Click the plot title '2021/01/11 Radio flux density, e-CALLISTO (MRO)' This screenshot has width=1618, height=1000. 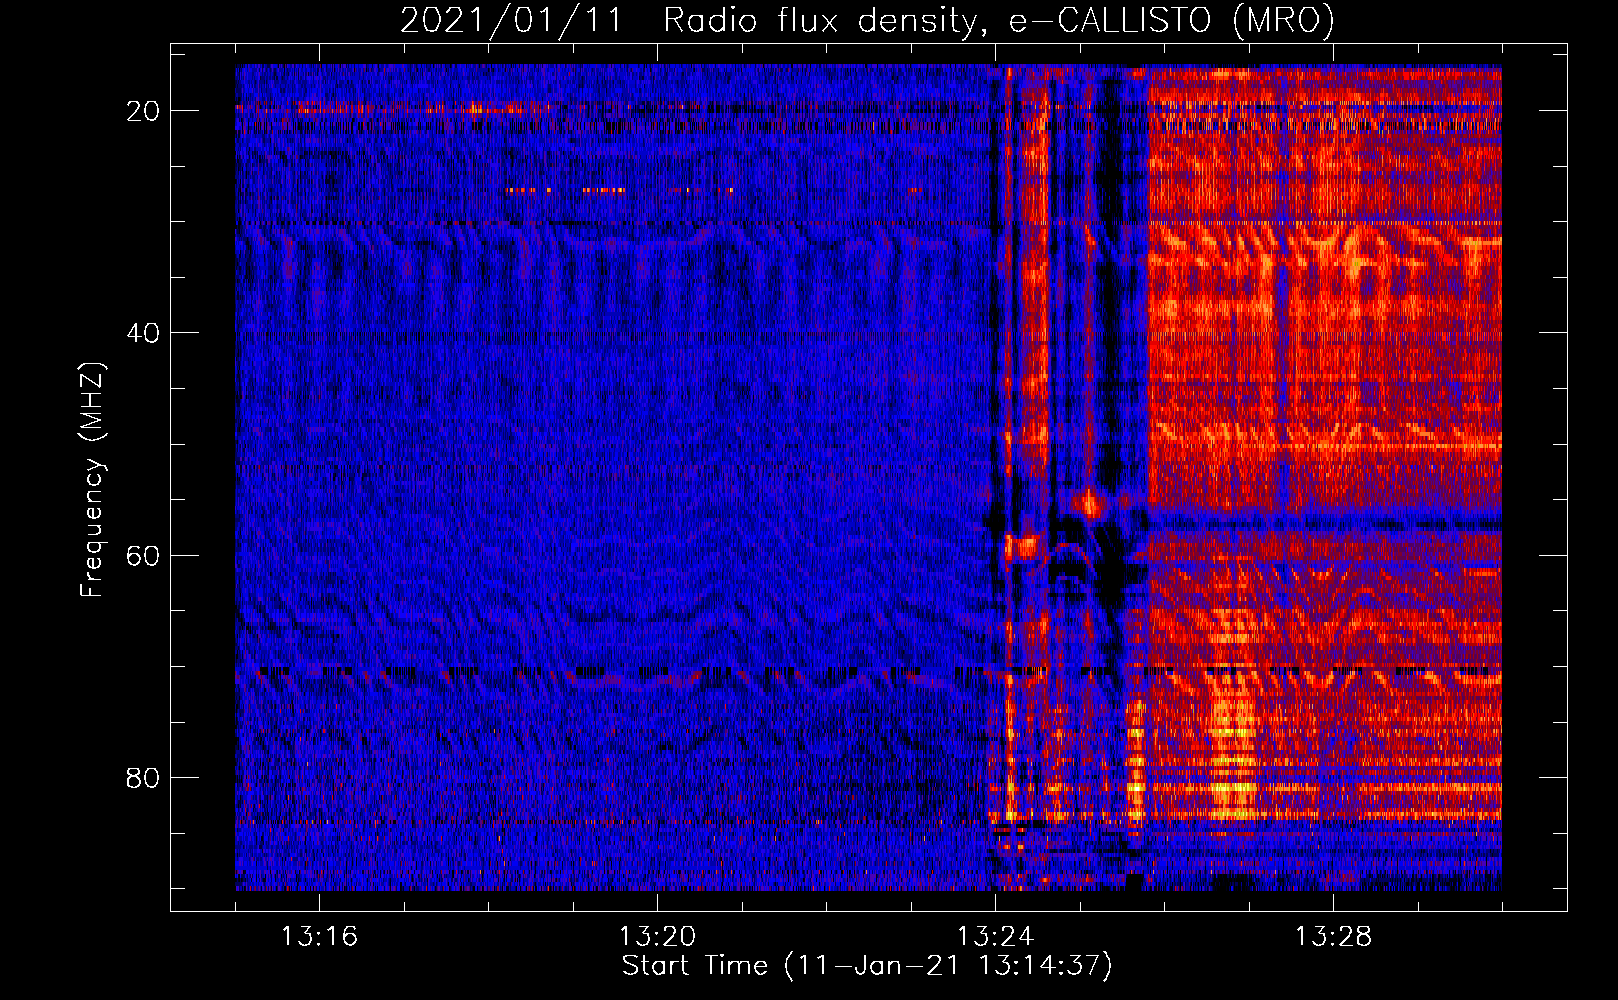point(867,20)
